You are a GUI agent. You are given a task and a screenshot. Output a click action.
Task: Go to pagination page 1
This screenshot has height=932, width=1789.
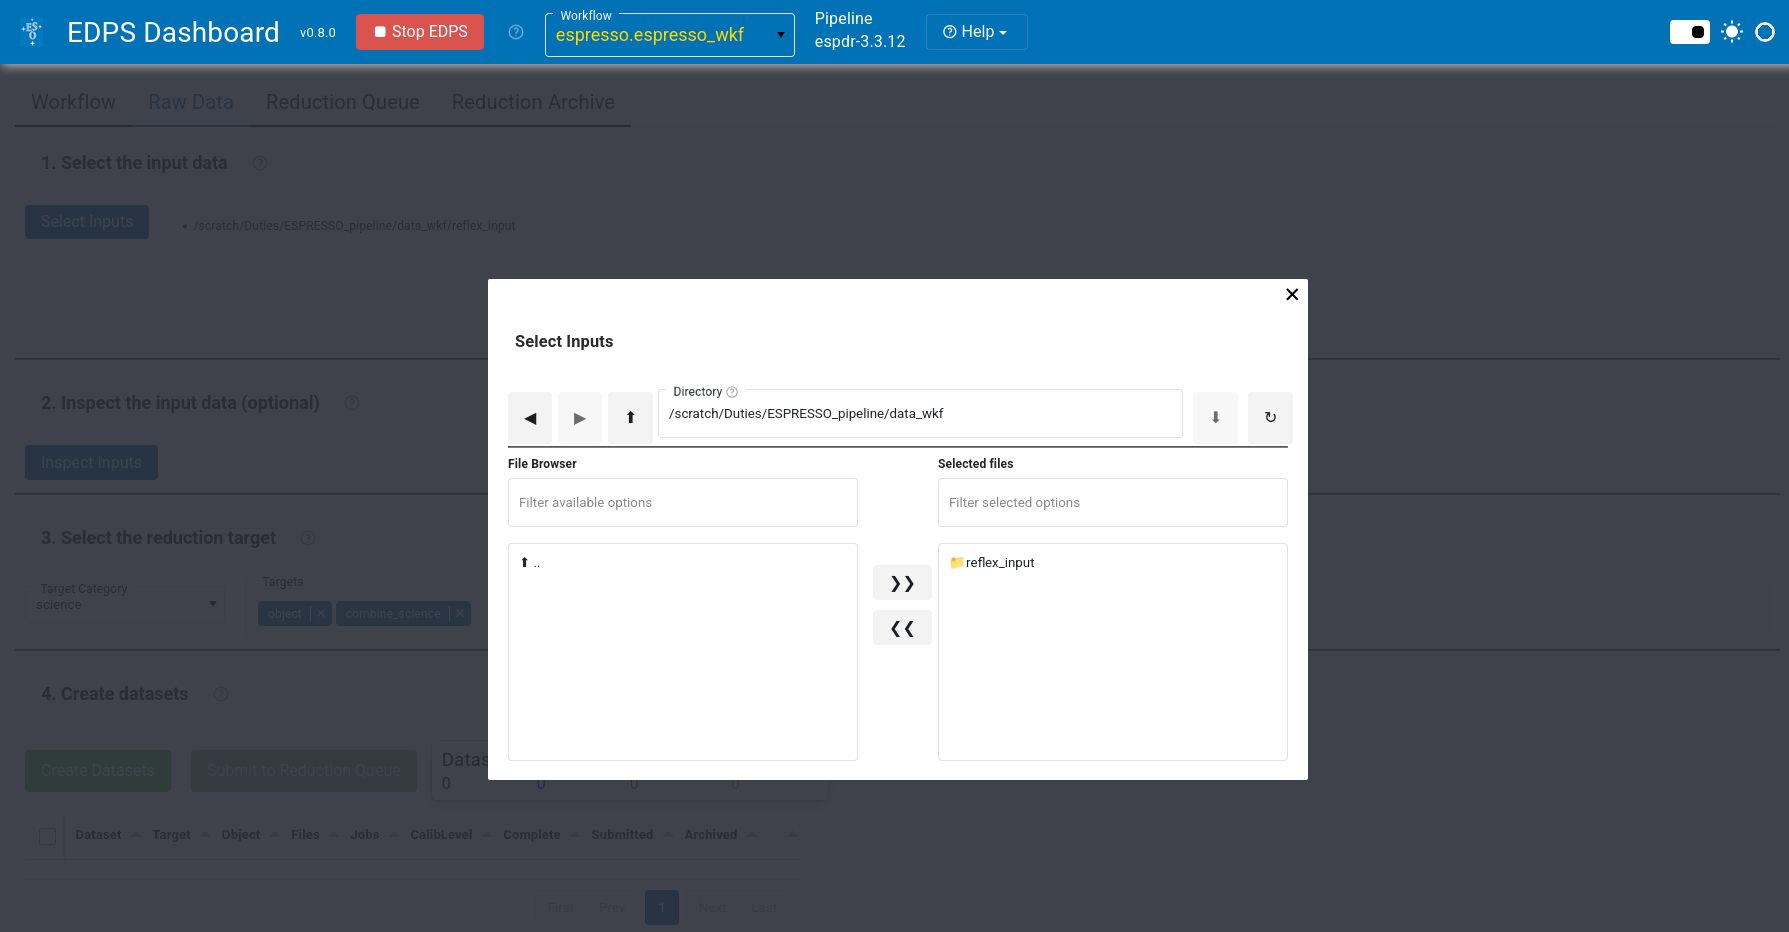tap(662, 907)
